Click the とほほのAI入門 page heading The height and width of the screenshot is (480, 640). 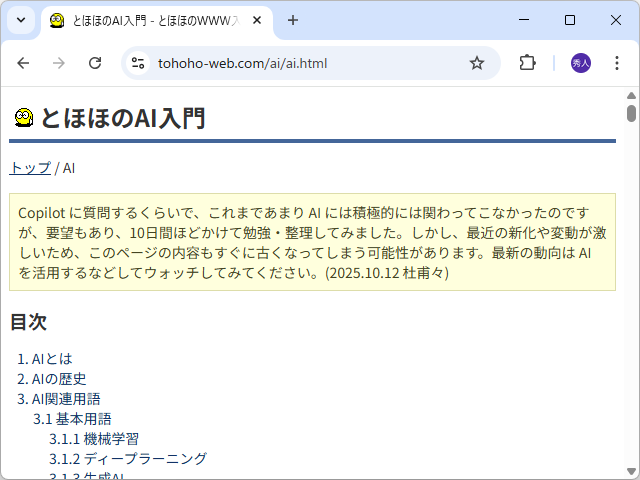[123, 118]
